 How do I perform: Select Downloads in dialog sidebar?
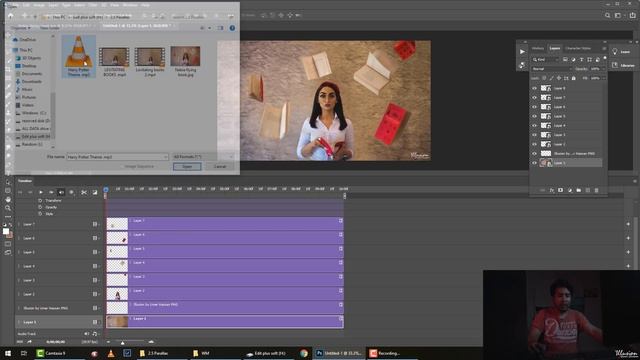[x=31, y=81]
